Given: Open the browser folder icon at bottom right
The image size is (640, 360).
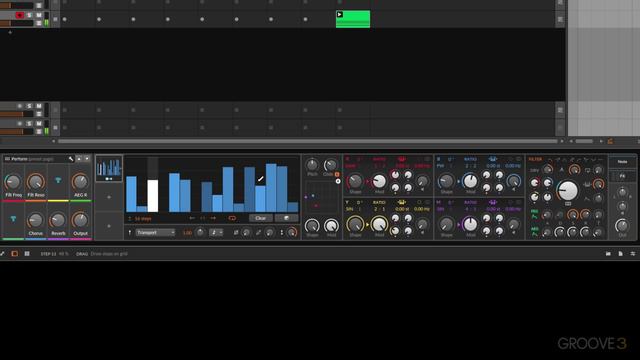Looking at the screenshot, I should 608,254.
